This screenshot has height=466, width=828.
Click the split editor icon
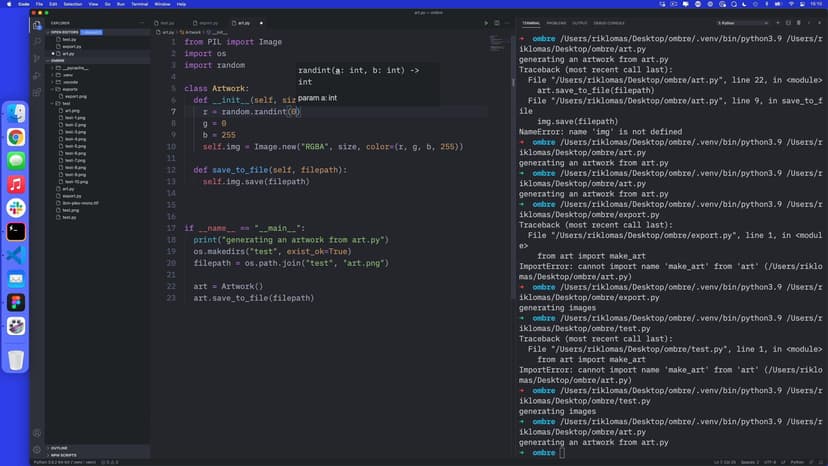[497, 22]
